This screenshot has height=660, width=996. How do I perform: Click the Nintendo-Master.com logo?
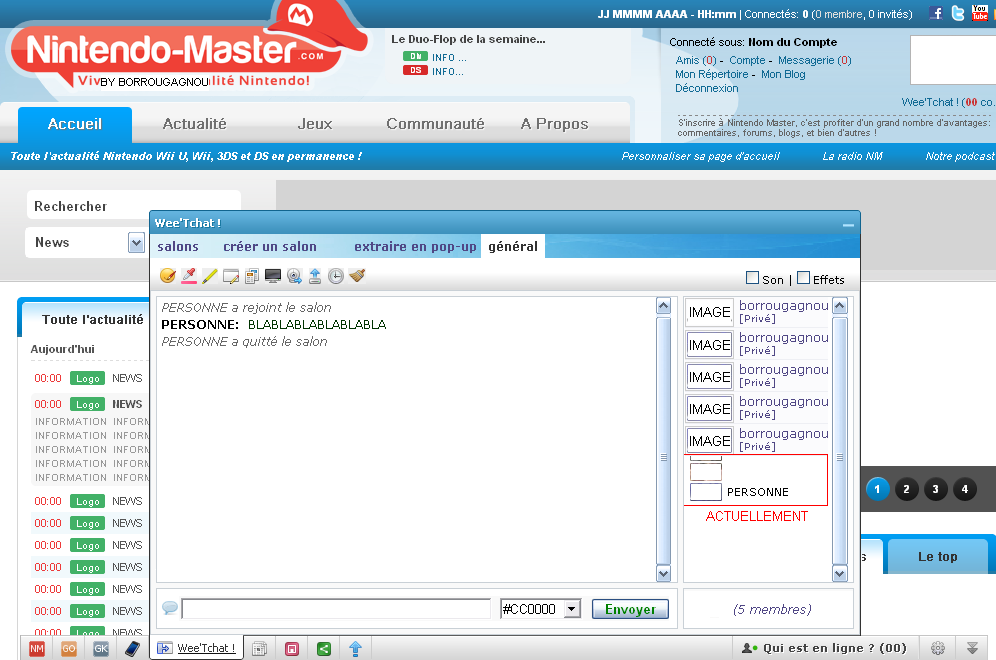(x=188, y=50)
